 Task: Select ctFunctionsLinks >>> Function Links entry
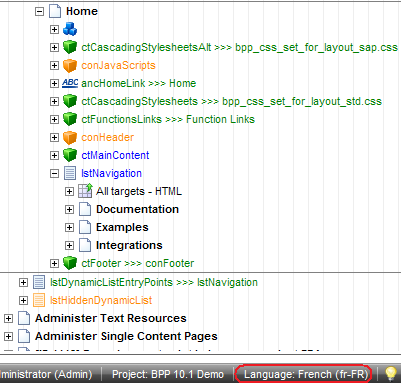168,119
